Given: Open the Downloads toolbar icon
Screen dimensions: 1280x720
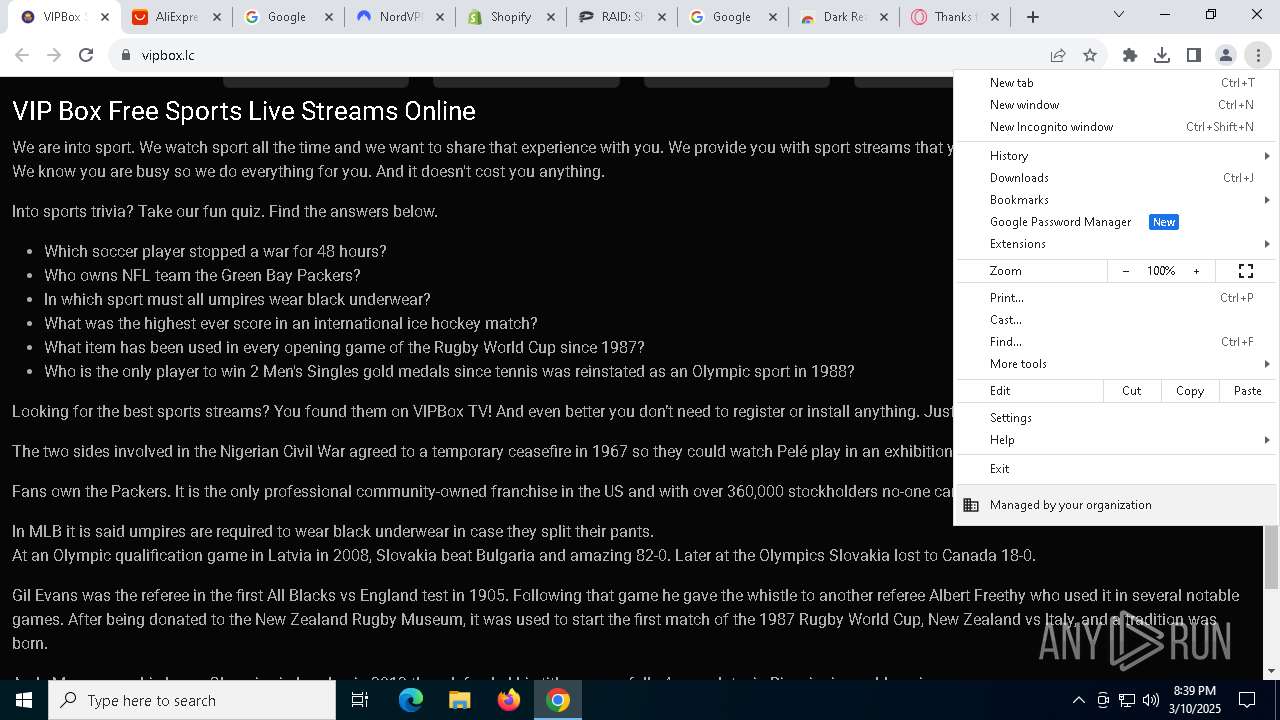Looking at the screenshot, I should (1162, 55).
